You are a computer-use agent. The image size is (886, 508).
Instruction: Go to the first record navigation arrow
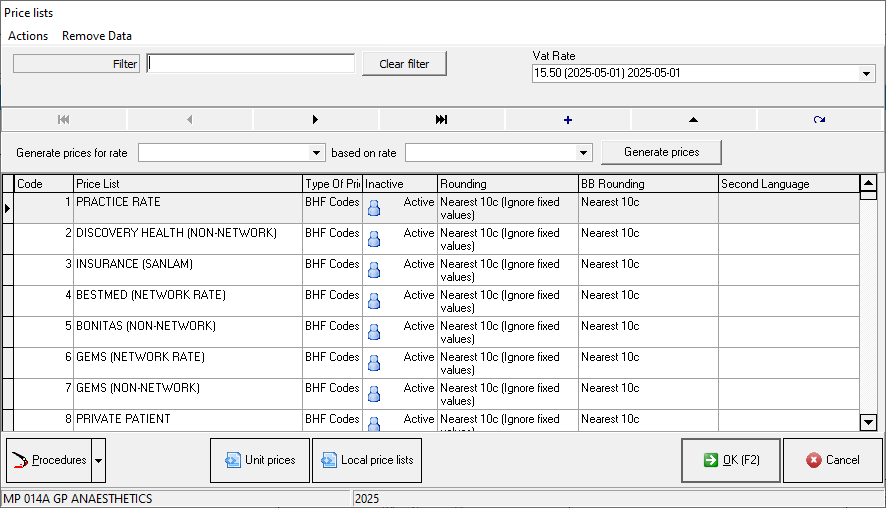point(64,119)
